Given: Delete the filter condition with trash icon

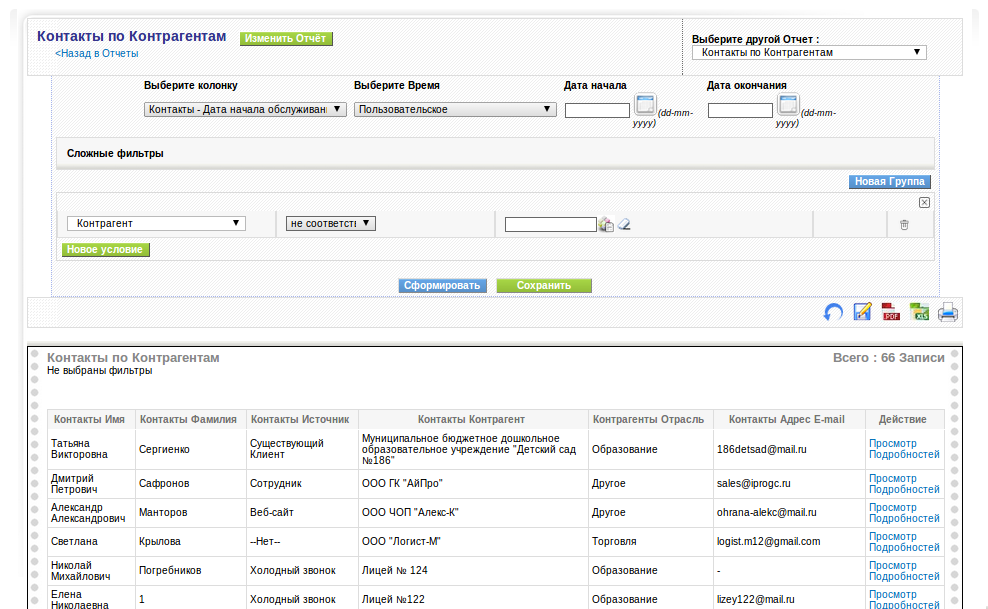Looking at the screenshot, I should 904,225.
